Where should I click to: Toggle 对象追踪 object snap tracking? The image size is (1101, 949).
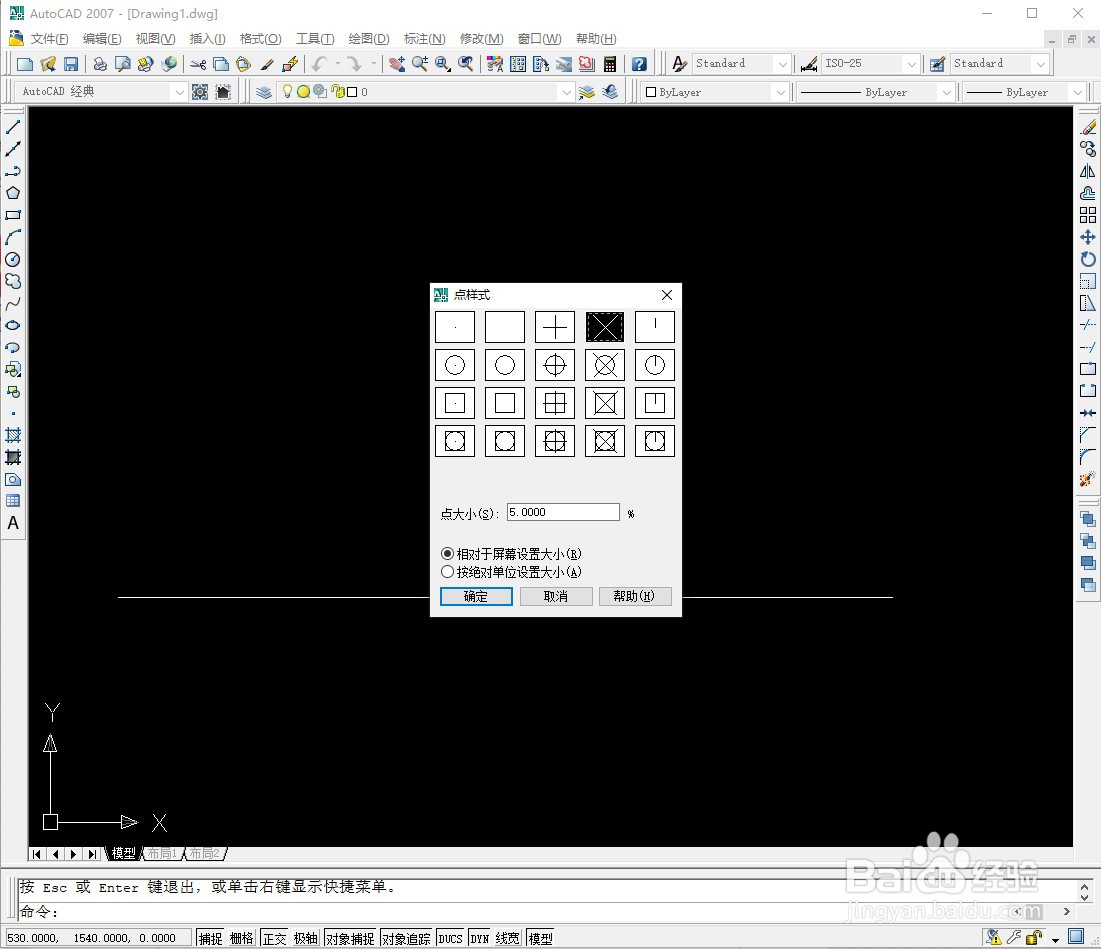pyautogui.click(x=406, y=938)
